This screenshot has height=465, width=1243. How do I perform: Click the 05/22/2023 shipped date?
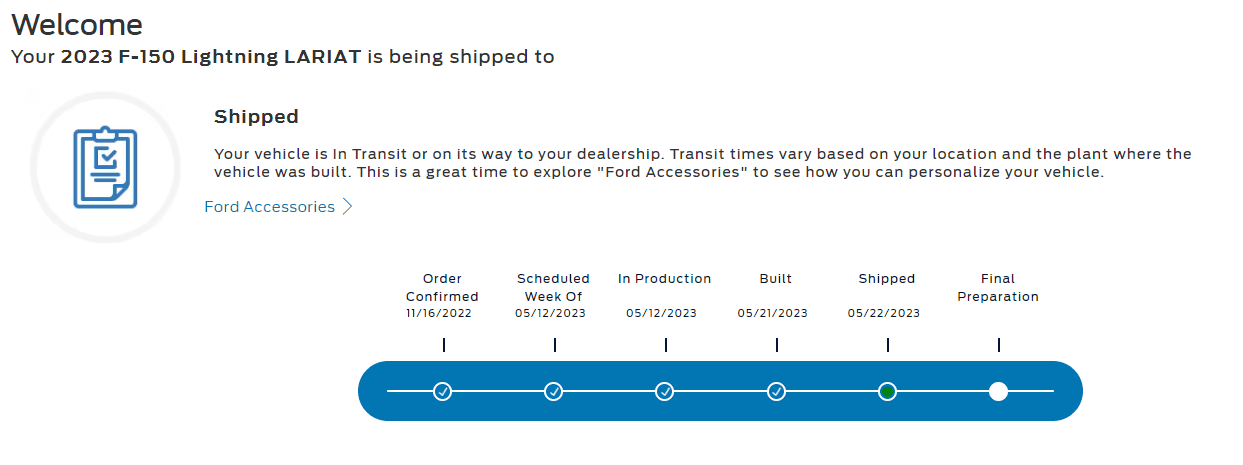tap(883, 313)
